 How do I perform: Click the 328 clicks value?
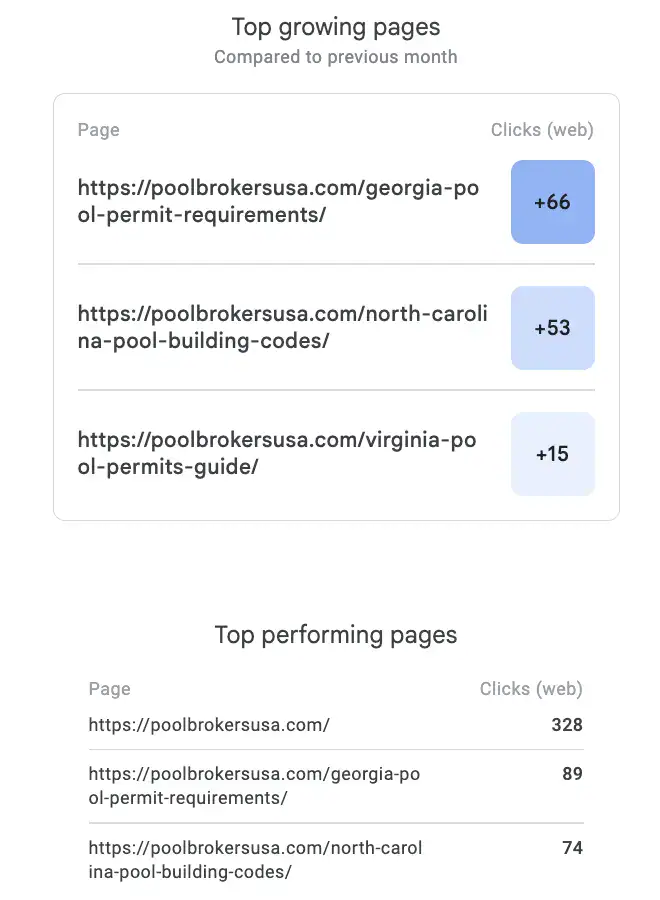click(567, 725)
